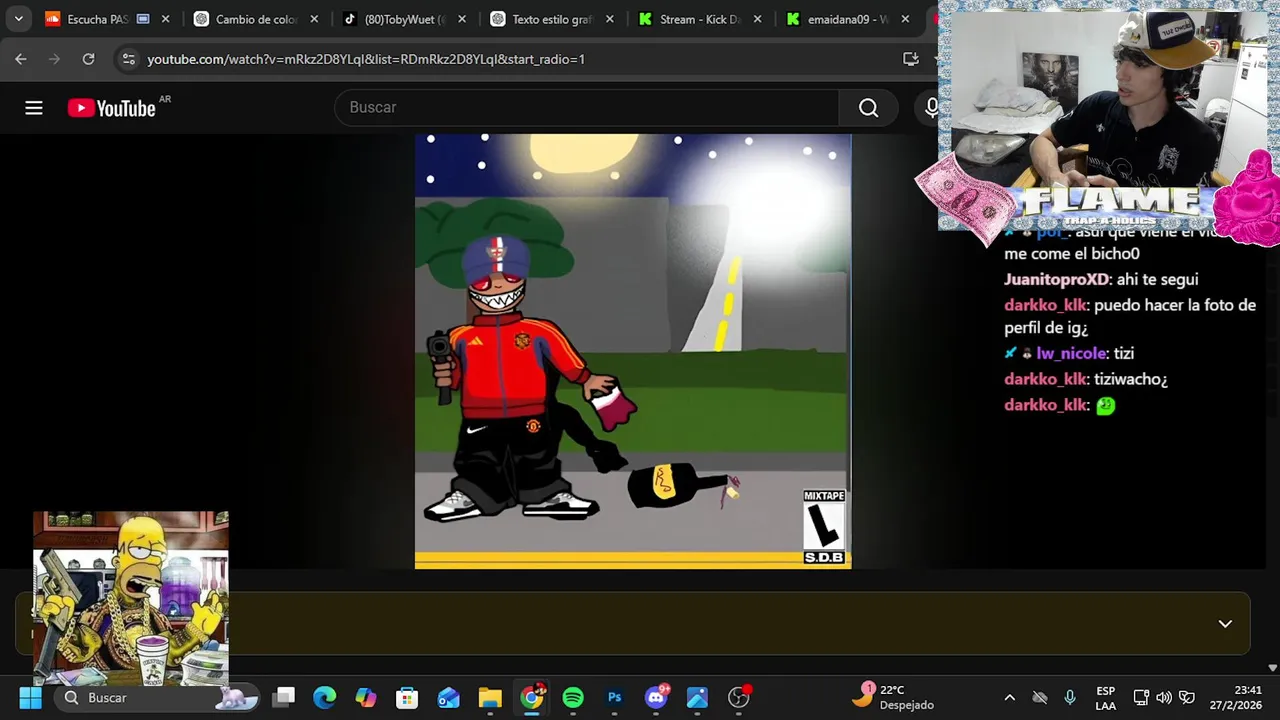The image size is (1280, 720).
Task: Switch to Chrome in the taskbar
Action: pos(532,697)
